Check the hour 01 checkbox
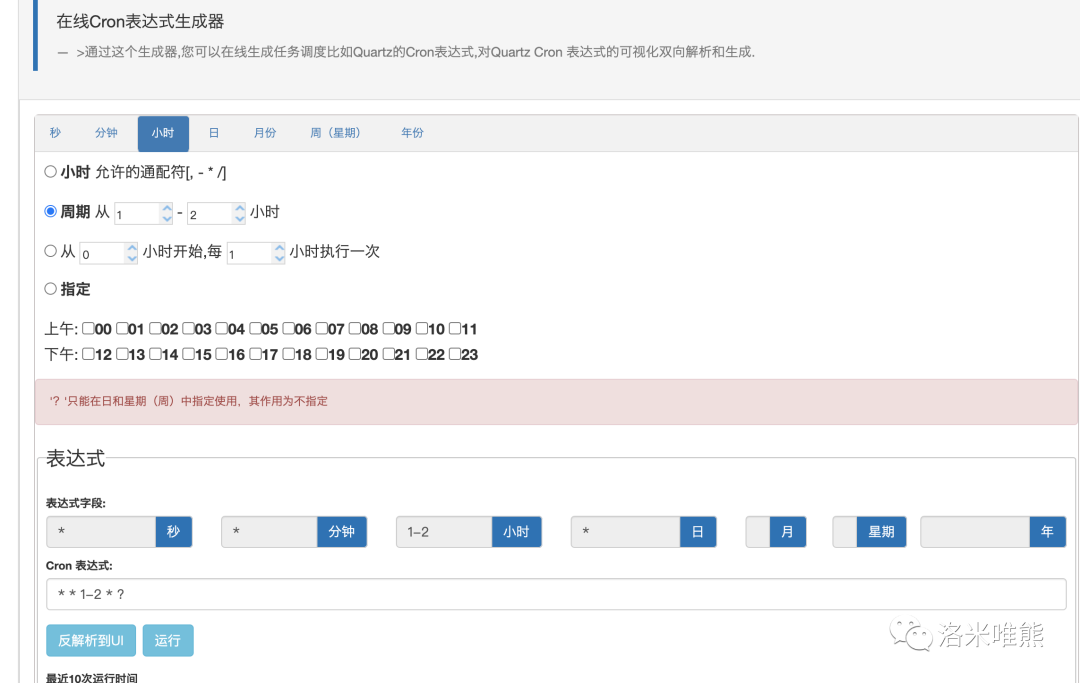The image size is (1080, 683). tap(122, 328)
